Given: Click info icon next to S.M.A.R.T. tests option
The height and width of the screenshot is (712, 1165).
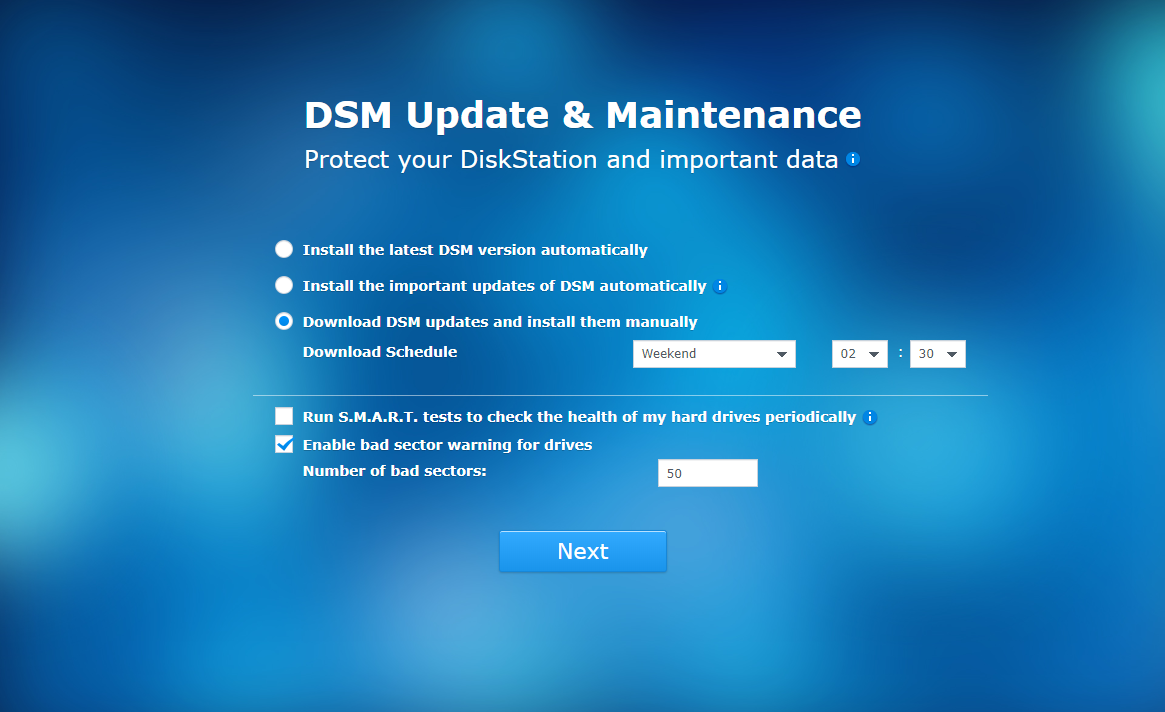Looking at the screenshot, I should click(x=869, y=418).
